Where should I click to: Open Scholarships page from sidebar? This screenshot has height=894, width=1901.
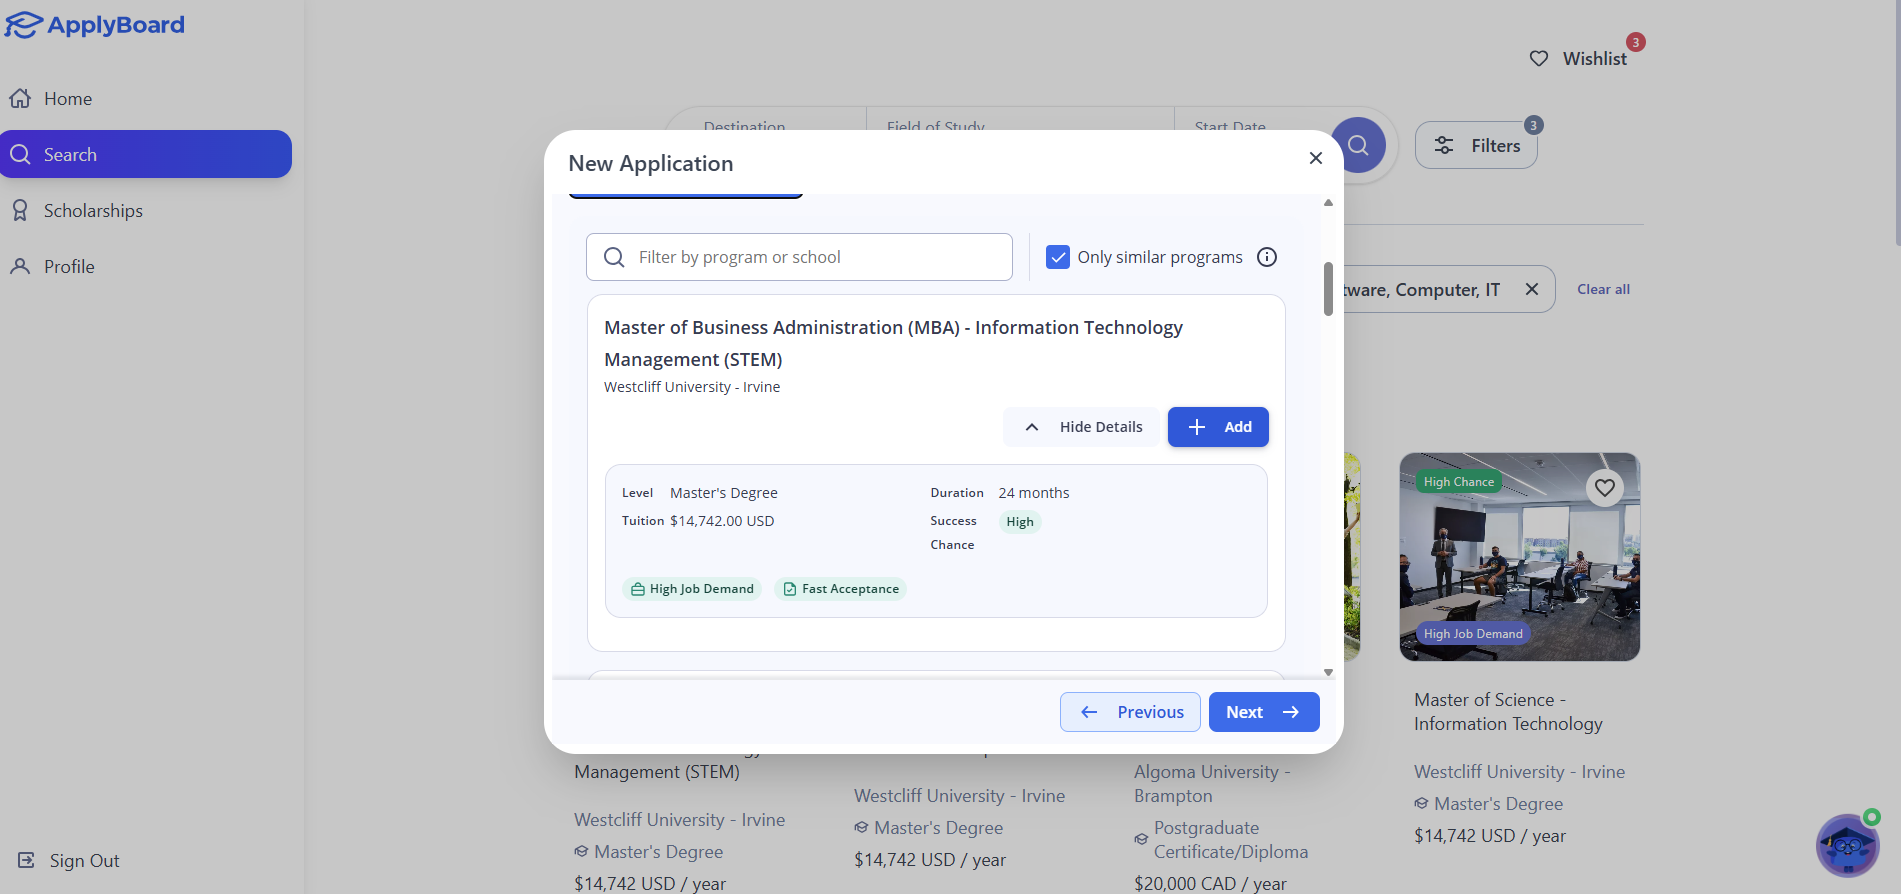click(146, 211)
